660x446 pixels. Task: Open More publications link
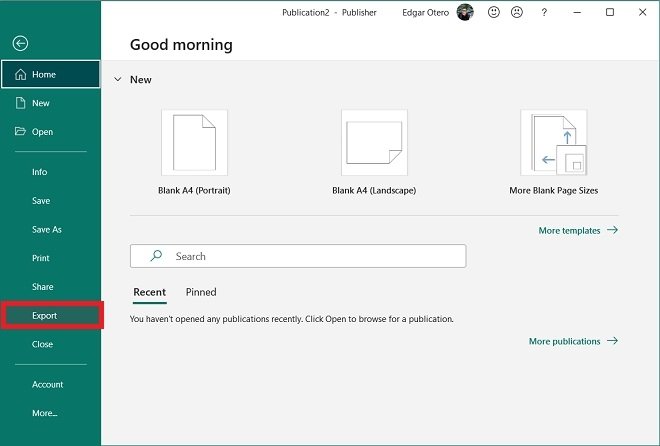(x=564, y=341)
